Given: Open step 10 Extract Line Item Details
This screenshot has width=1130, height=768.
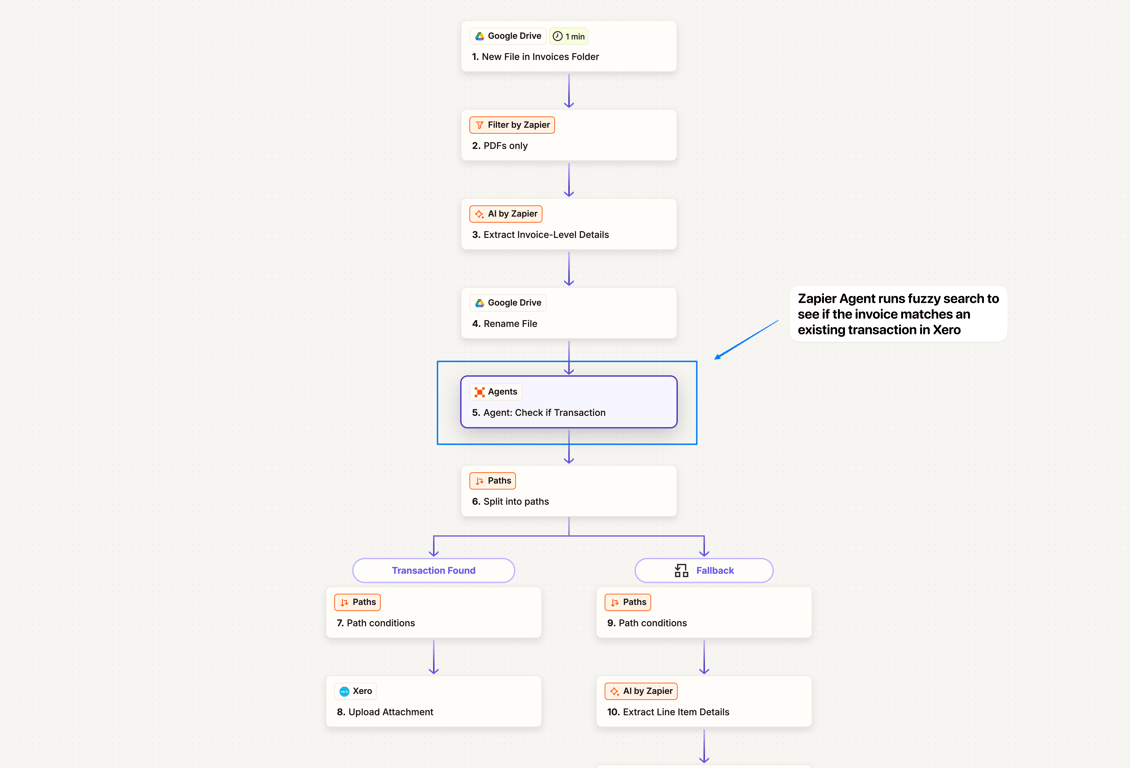Looking at the screenshot, I should coord(704,702).
